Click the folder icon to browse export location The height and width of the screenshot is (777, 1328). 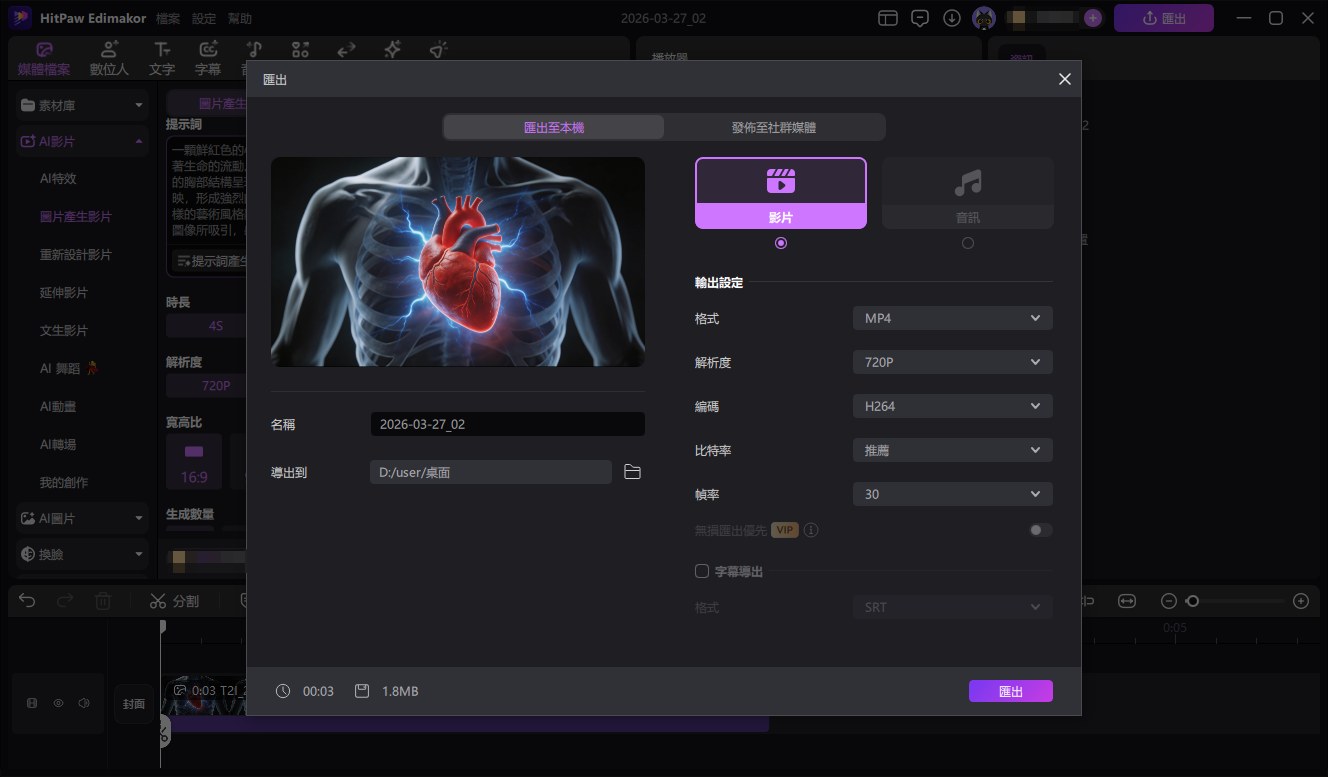tap(632, 472)
